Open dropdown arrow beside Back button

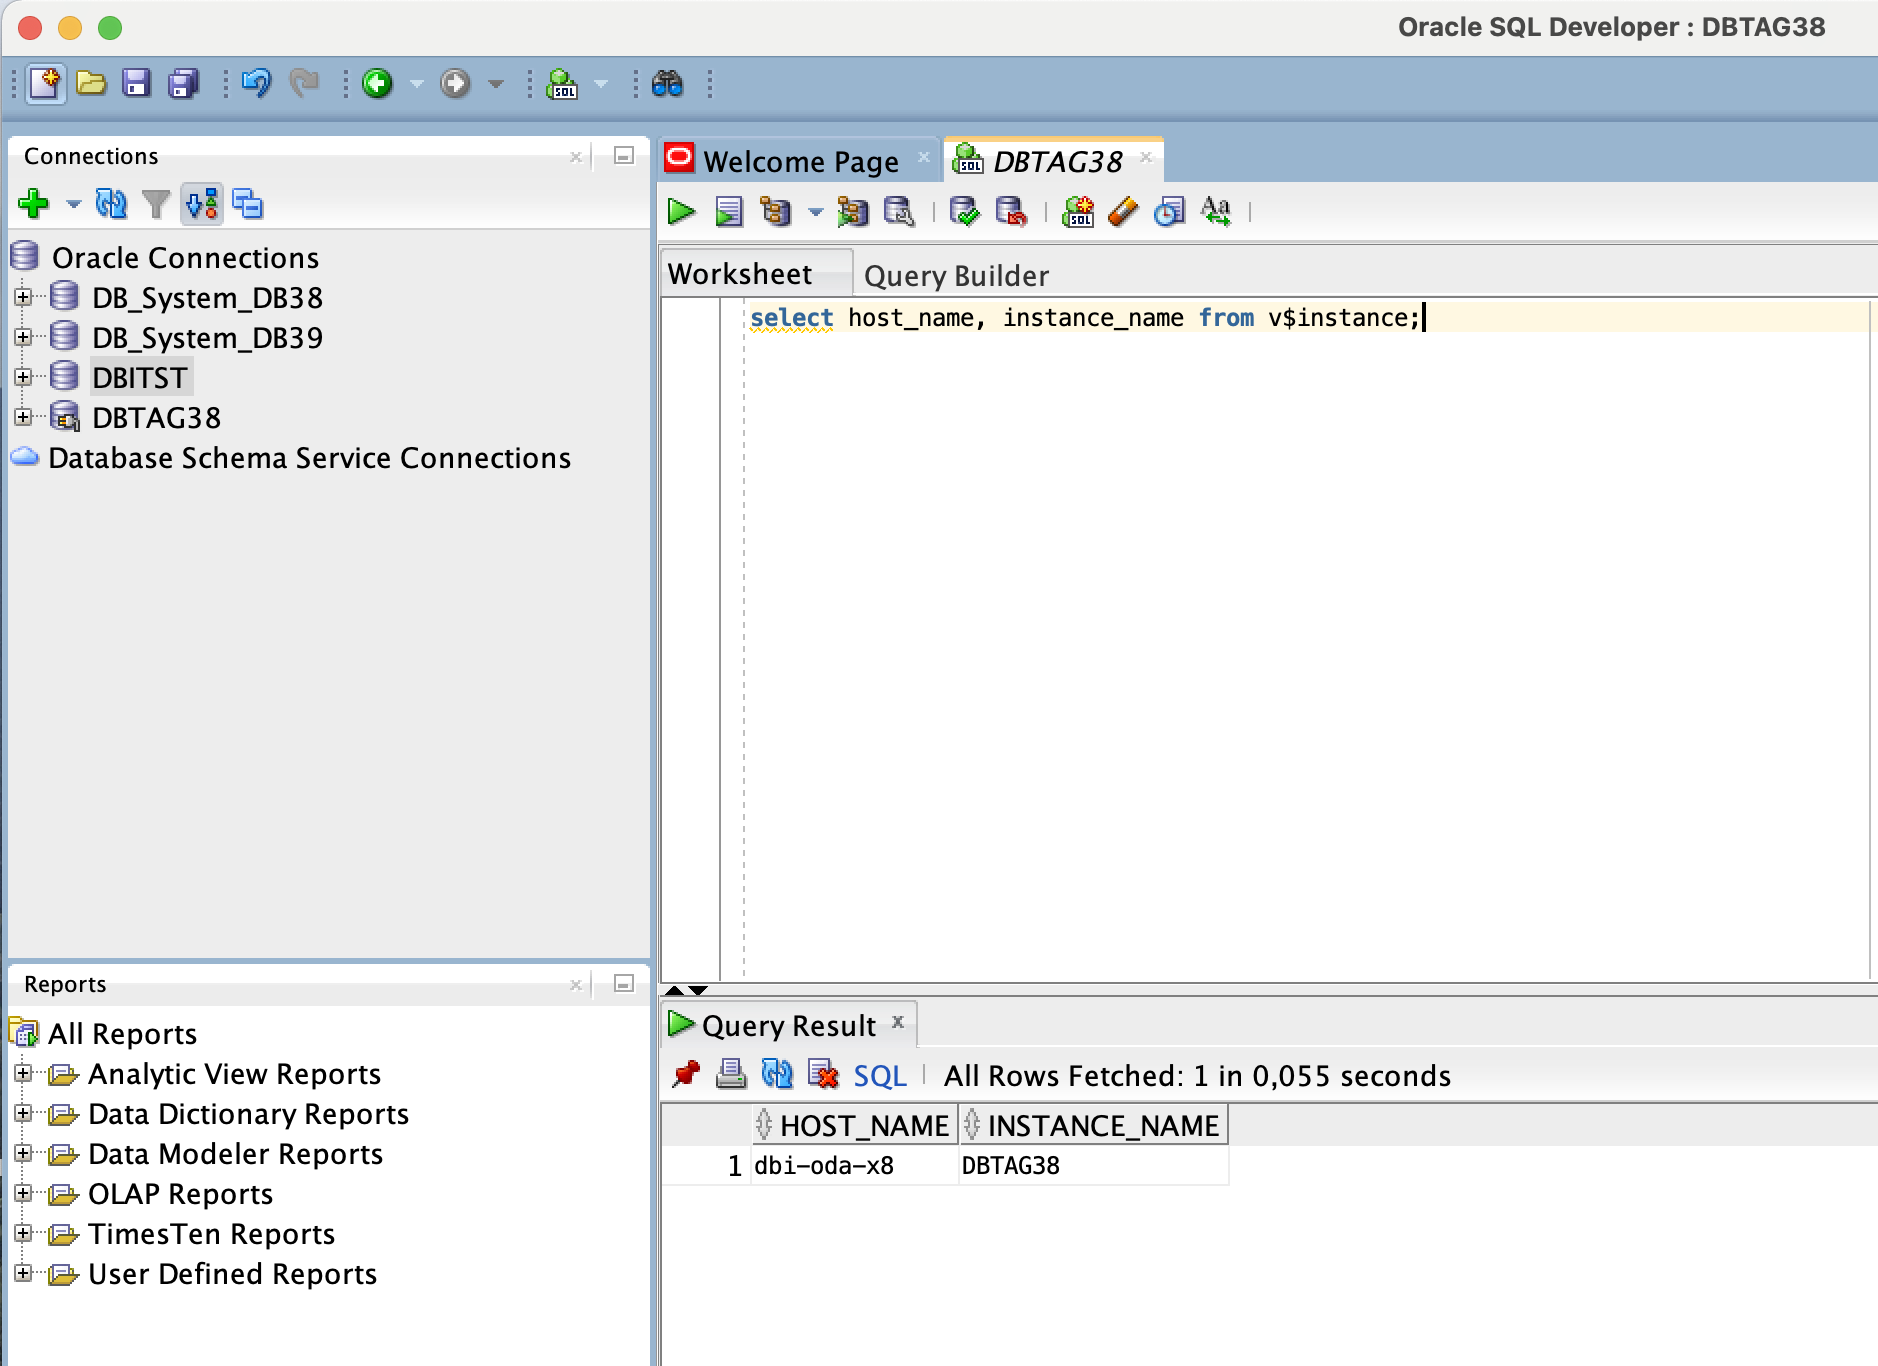click(417, 84)
